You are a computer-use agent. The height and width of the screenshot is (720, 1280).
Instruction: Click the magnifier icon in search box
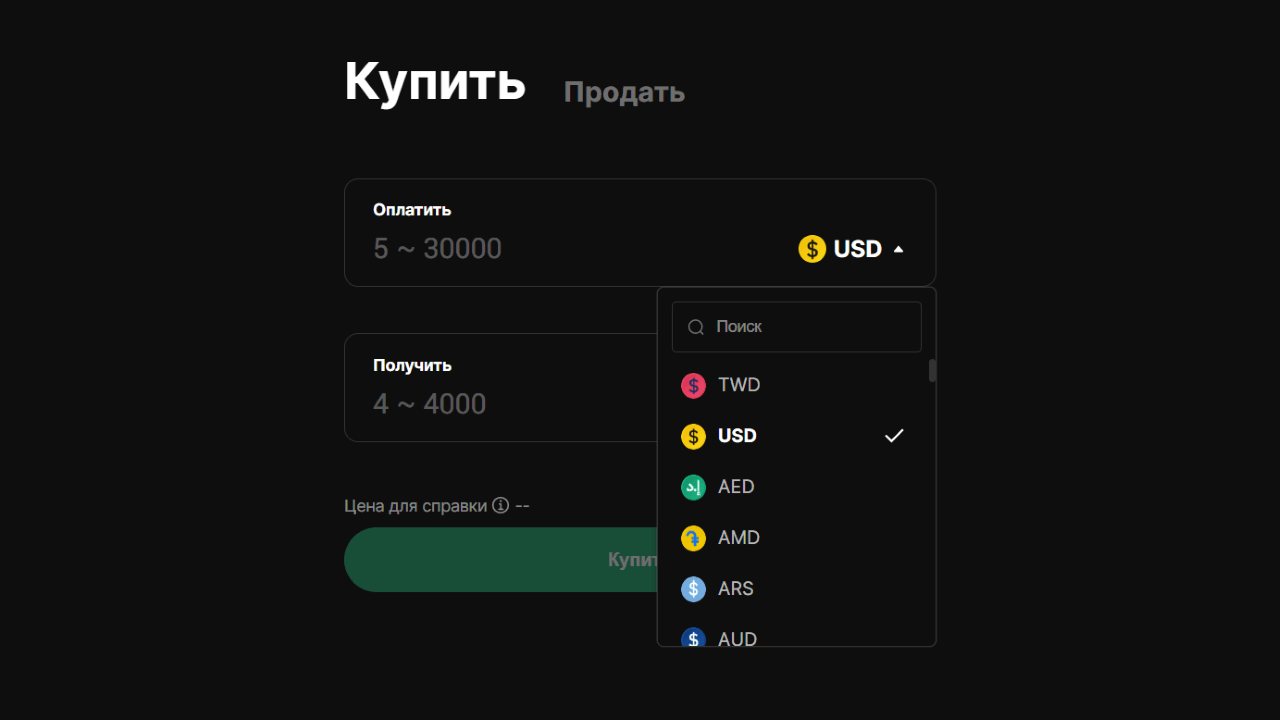[696, 327]
